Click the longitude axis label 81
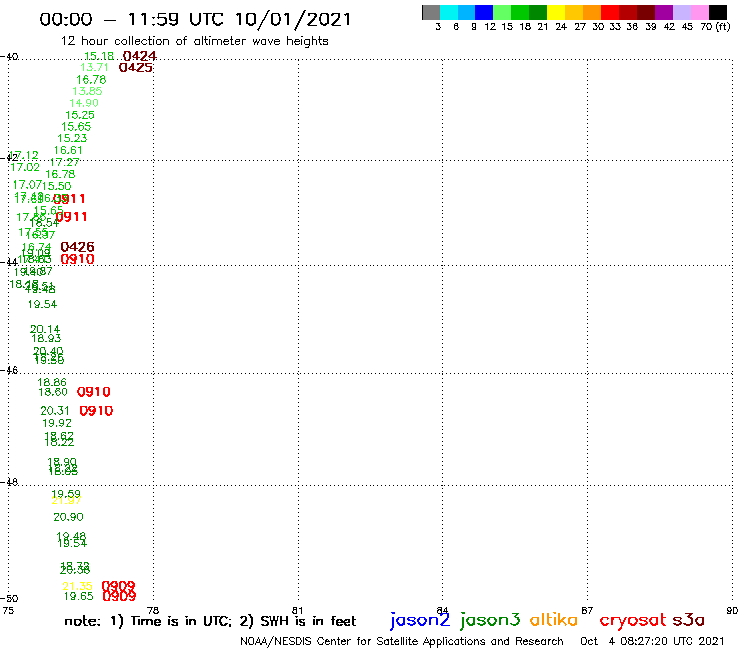 click(x=297, y=611)
